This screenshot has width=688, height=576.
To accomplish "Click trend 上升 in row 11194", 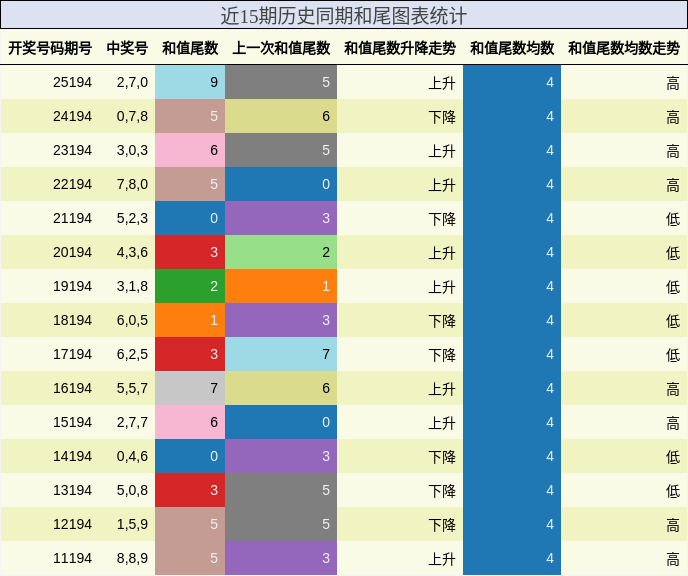I will (x=442, y=559).
